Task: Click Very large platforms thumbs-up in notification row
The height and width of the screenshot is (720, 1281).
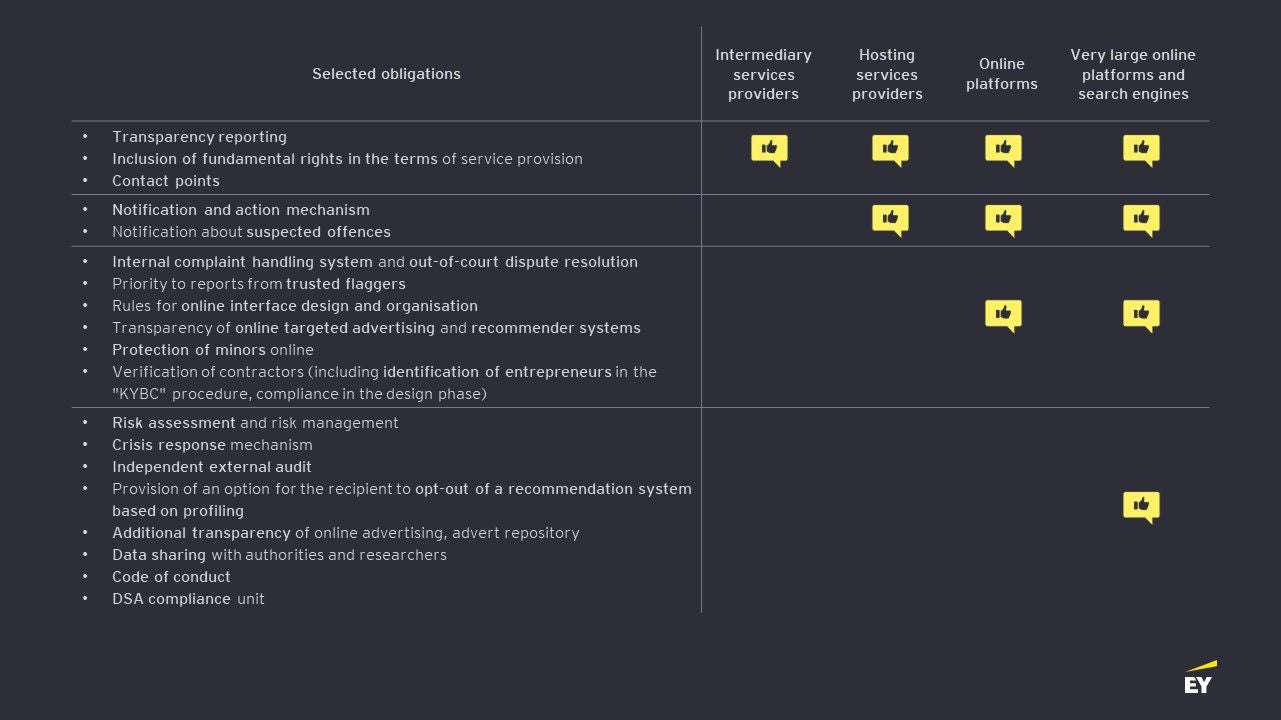Action: click(x=1141, y=219)
